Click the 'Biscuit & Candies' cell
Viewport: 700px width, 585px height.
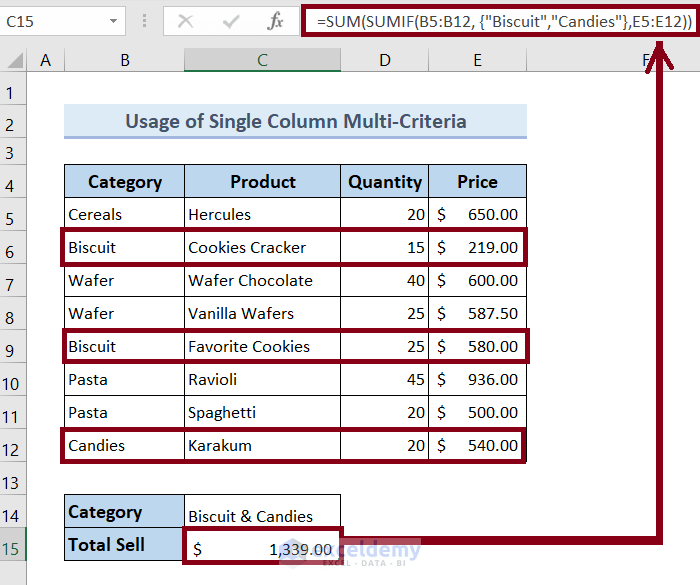pyautogui.click(x=262, y=511)
